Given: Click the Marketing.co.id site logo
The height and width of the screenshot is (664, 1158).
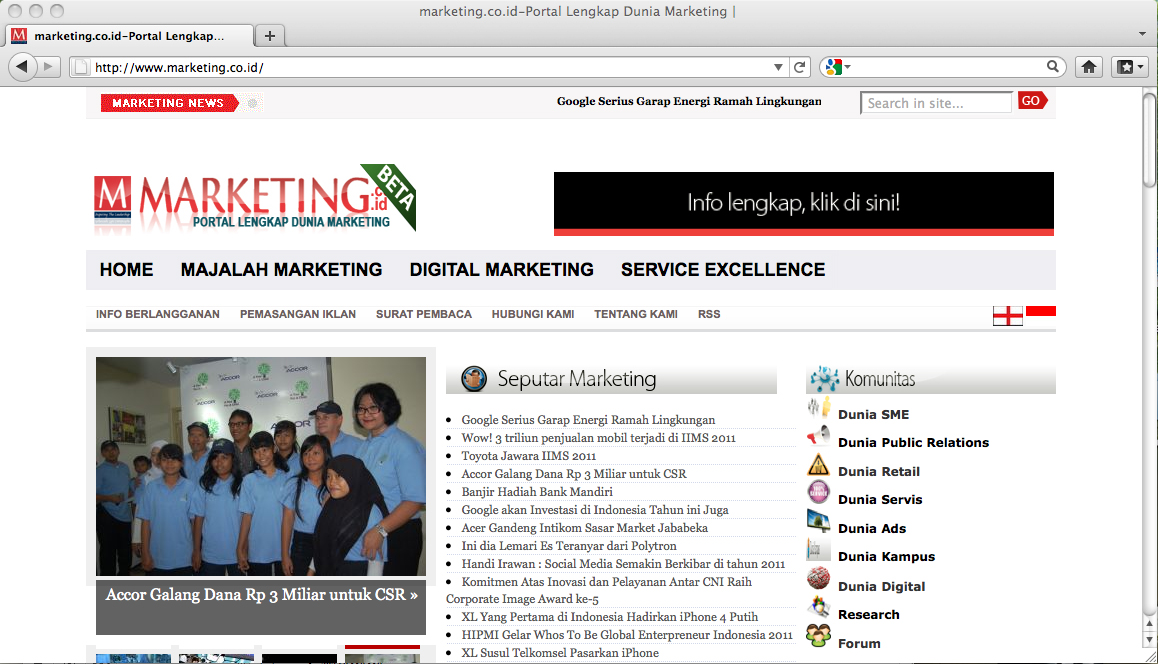Looking at the screenshot, I should [x=255, y=198].
